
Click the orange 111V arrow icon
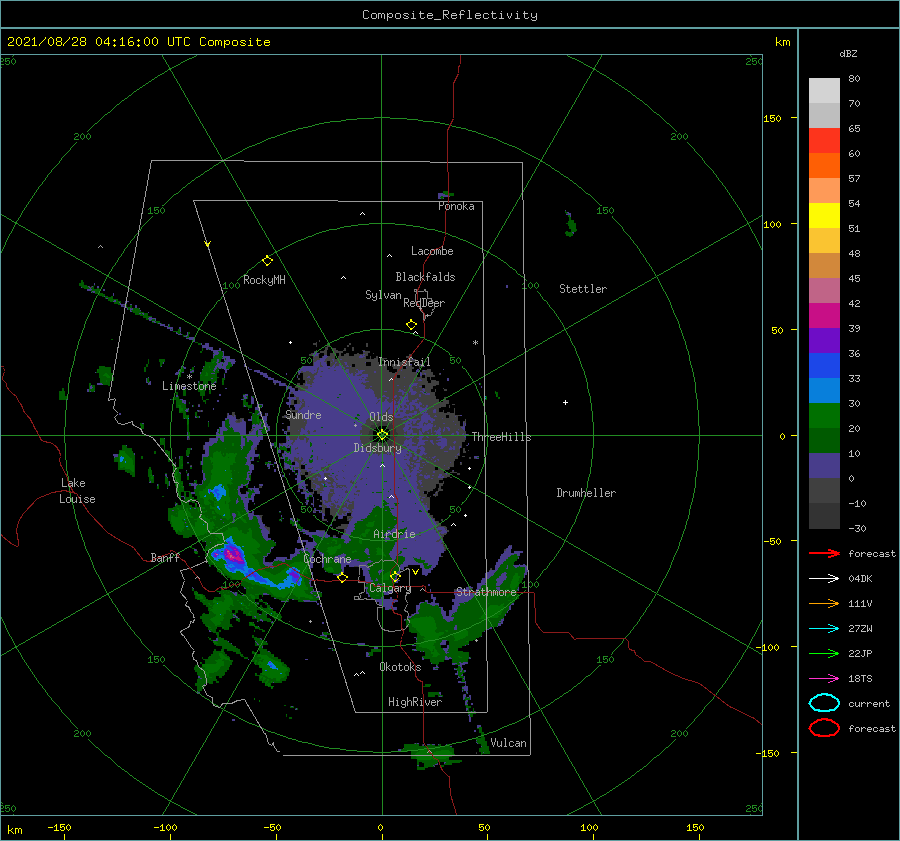824,603
